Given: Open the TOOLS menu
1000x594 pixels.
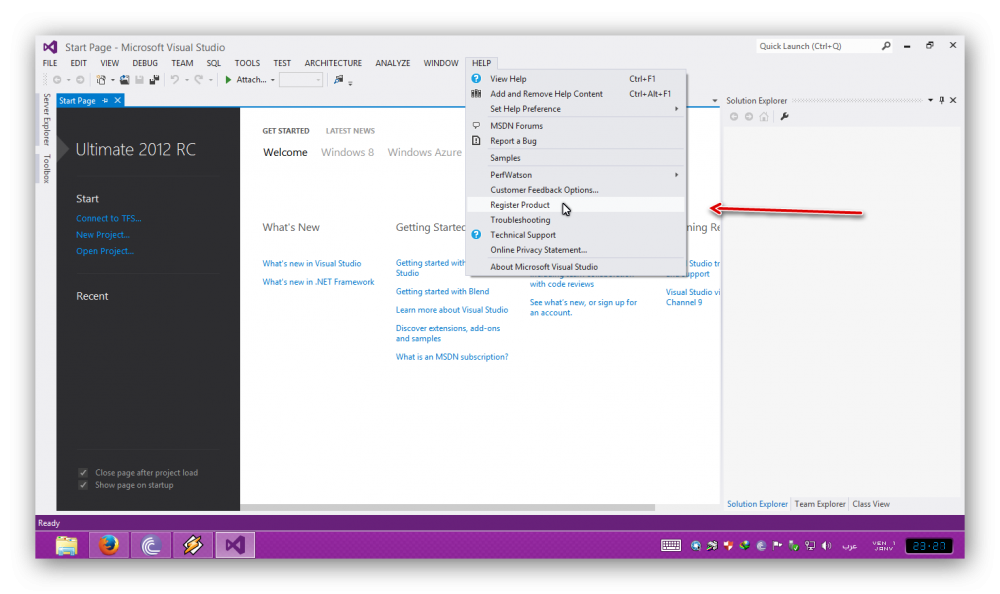Looking at the screenshot, I should tap(247, 63).
